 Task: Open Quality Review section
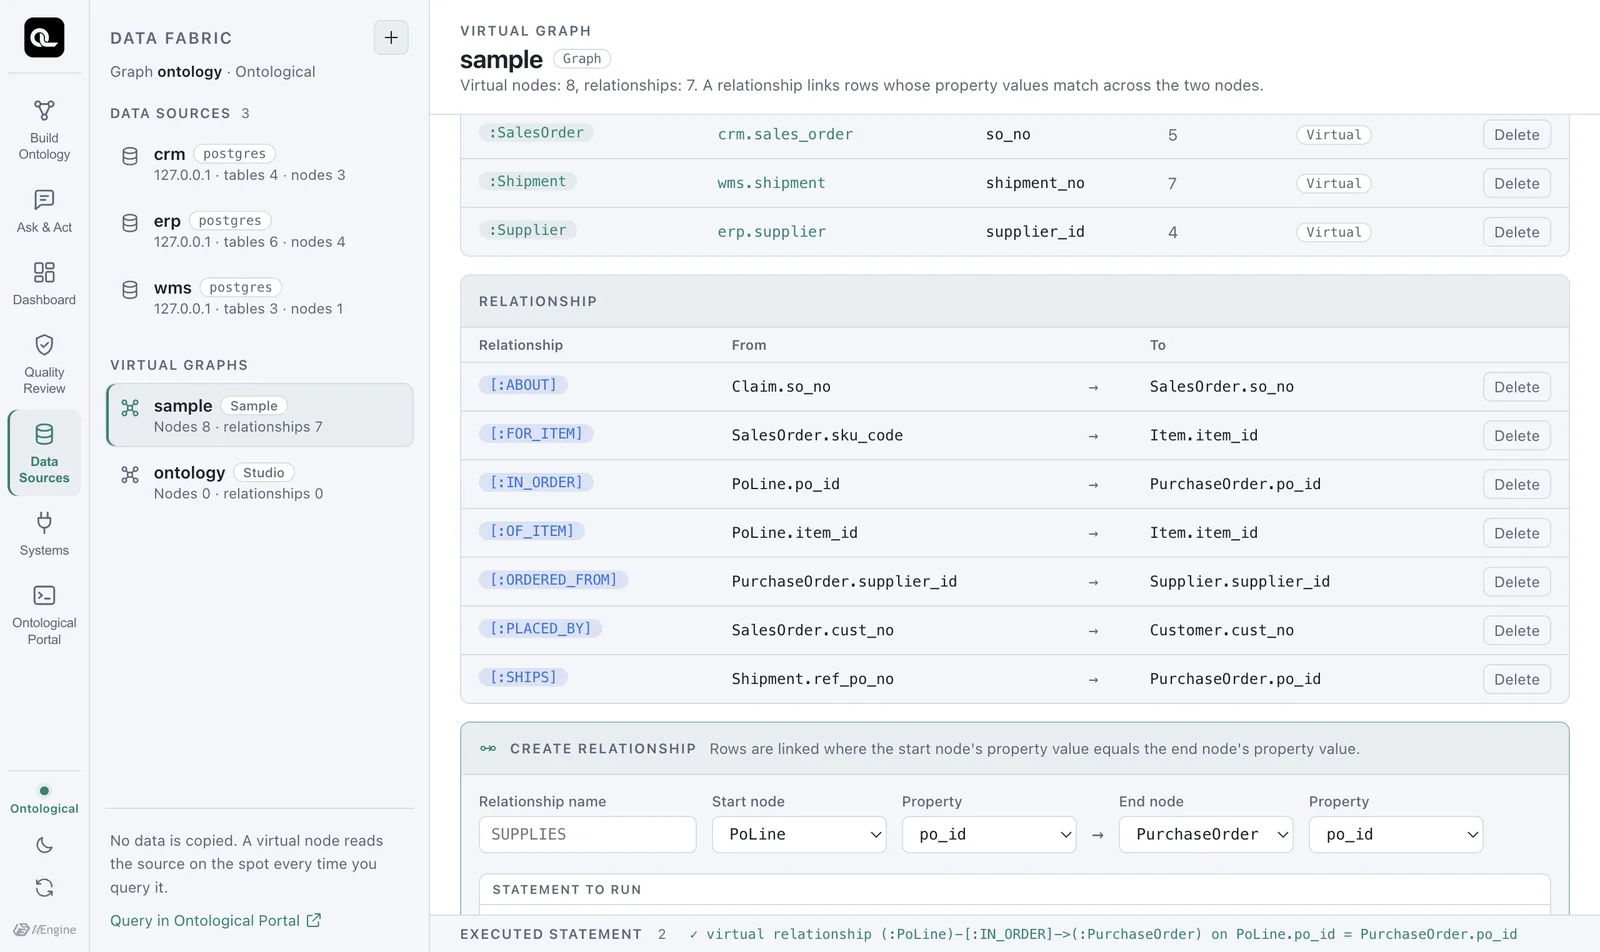[44, 364]
